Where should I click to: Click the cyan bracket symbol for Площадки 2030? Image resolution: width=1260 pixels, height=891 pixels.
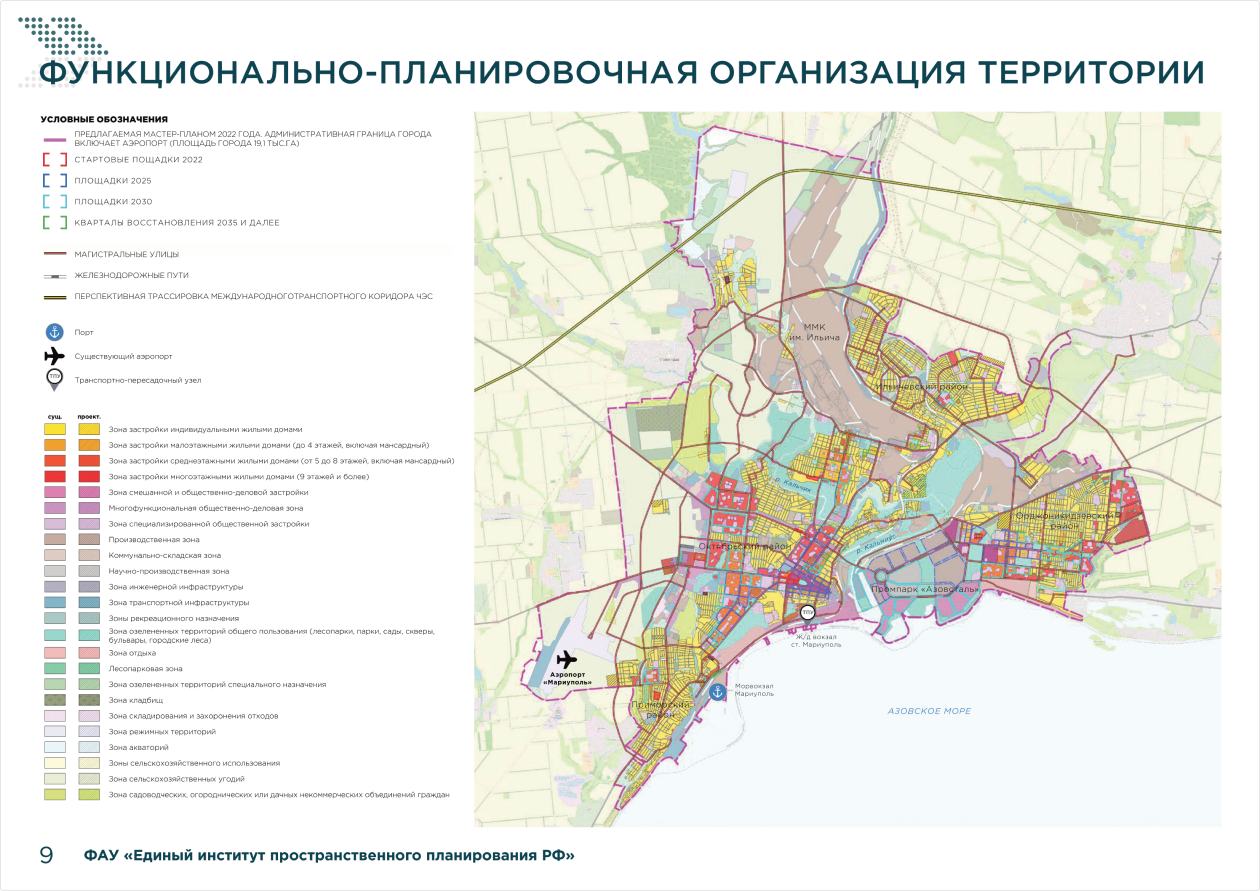pos(54,201)
